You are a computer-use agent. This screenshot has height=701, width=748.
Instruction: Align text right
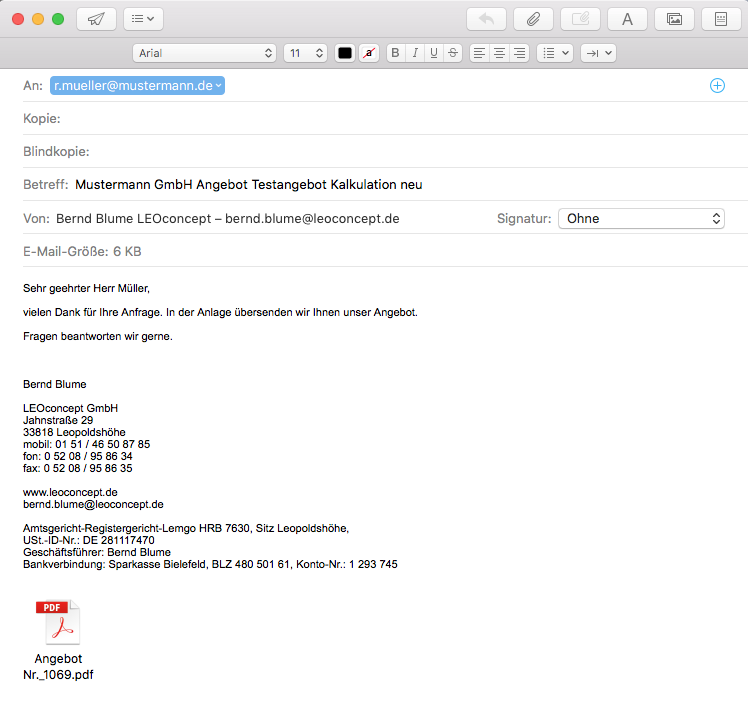pos(519,53)
